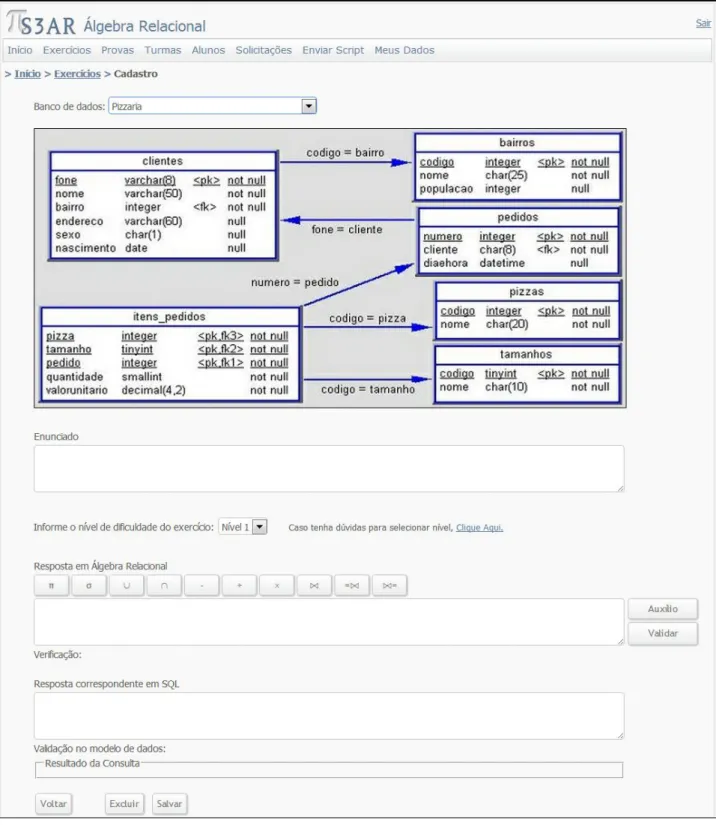This screenshot has width=716, height=825.
Task: Insert the right outer join operator
Action: click(x=389, y=586)
